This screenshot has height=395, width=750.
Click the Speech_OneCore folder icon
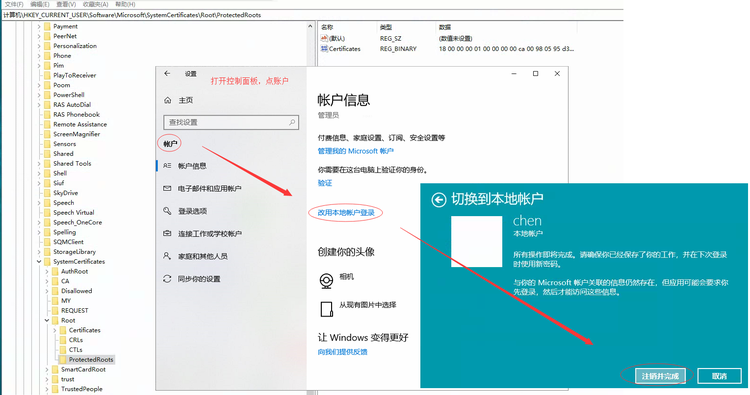[x=47, y=222]
